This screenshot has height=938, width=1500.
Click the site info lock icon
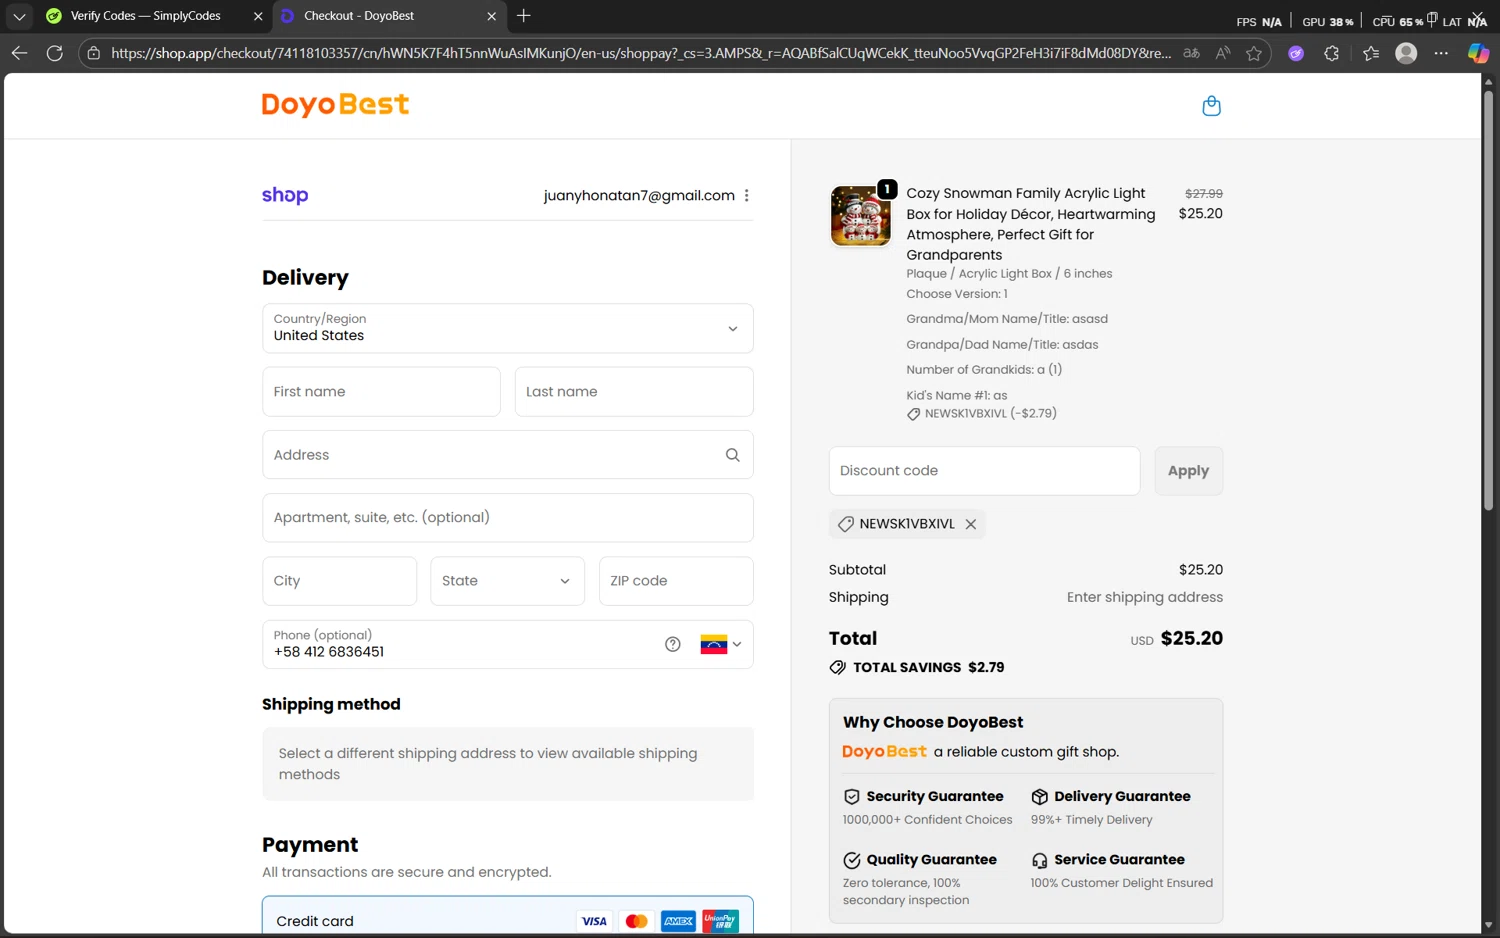click(94, 53)
